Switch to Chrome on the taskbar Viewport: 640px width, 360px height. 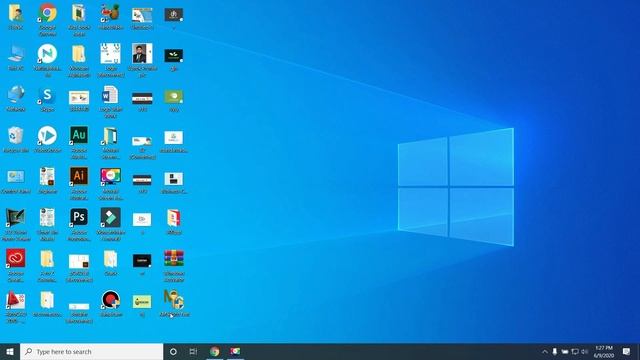(x=214, y=351)
